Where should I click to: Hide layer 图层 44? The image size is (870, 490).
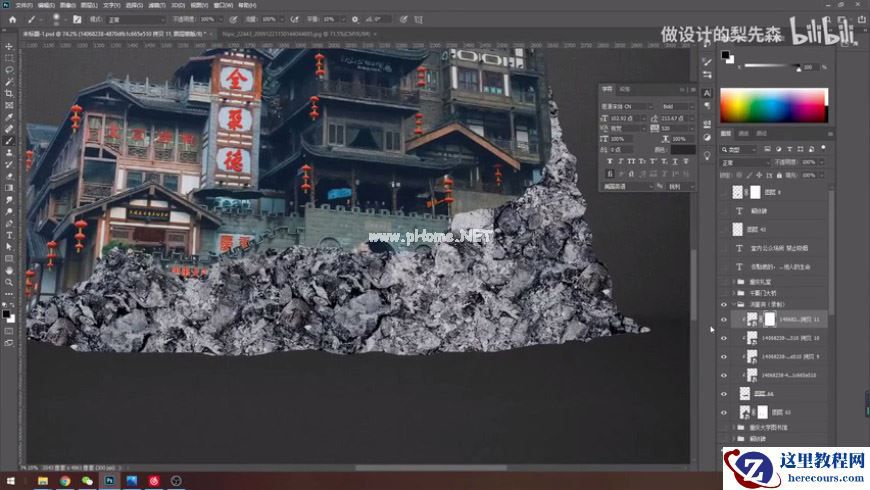724,394
